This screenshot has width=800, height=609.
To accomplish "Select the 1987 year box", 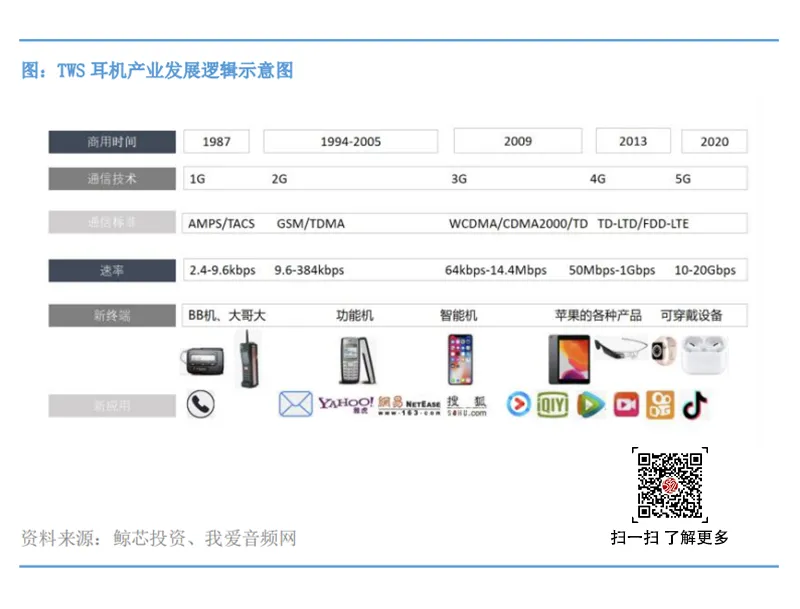I will click(x=216, y=141).
